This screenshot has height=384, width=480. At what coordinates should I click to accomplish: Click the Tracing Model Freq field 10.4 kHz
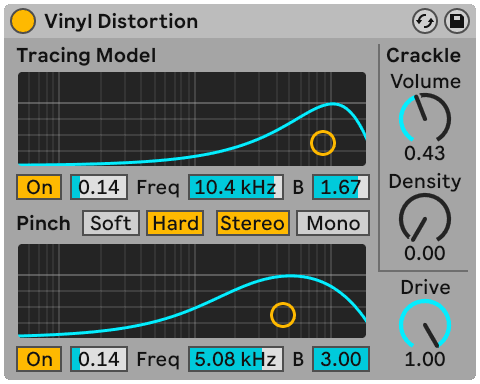click(x=236, y=187)
